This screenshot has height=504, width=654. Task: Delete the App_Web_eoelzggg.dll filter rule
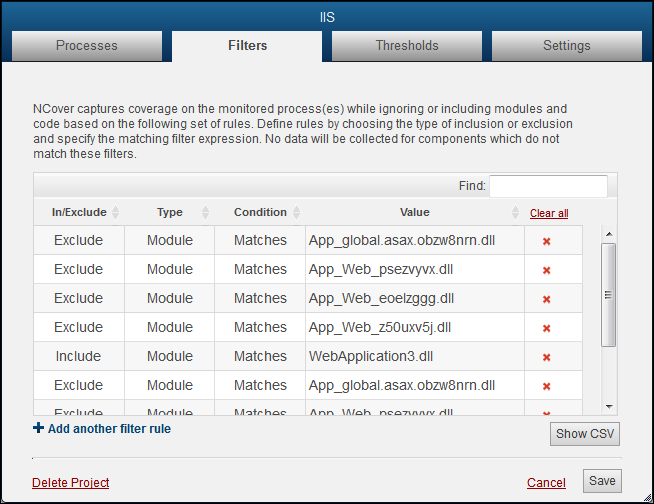[x=547, y=299]
